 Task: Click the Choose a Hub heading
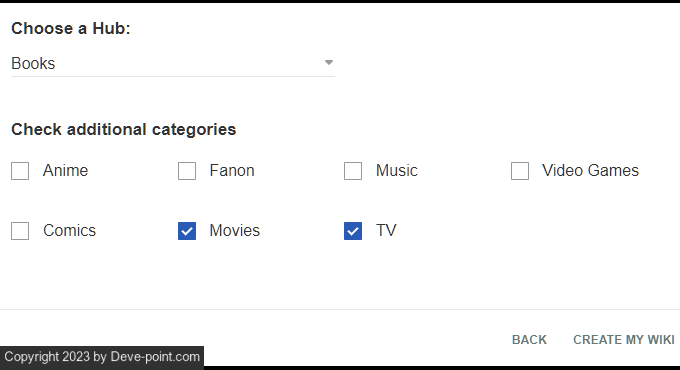[x=71, y=29]
